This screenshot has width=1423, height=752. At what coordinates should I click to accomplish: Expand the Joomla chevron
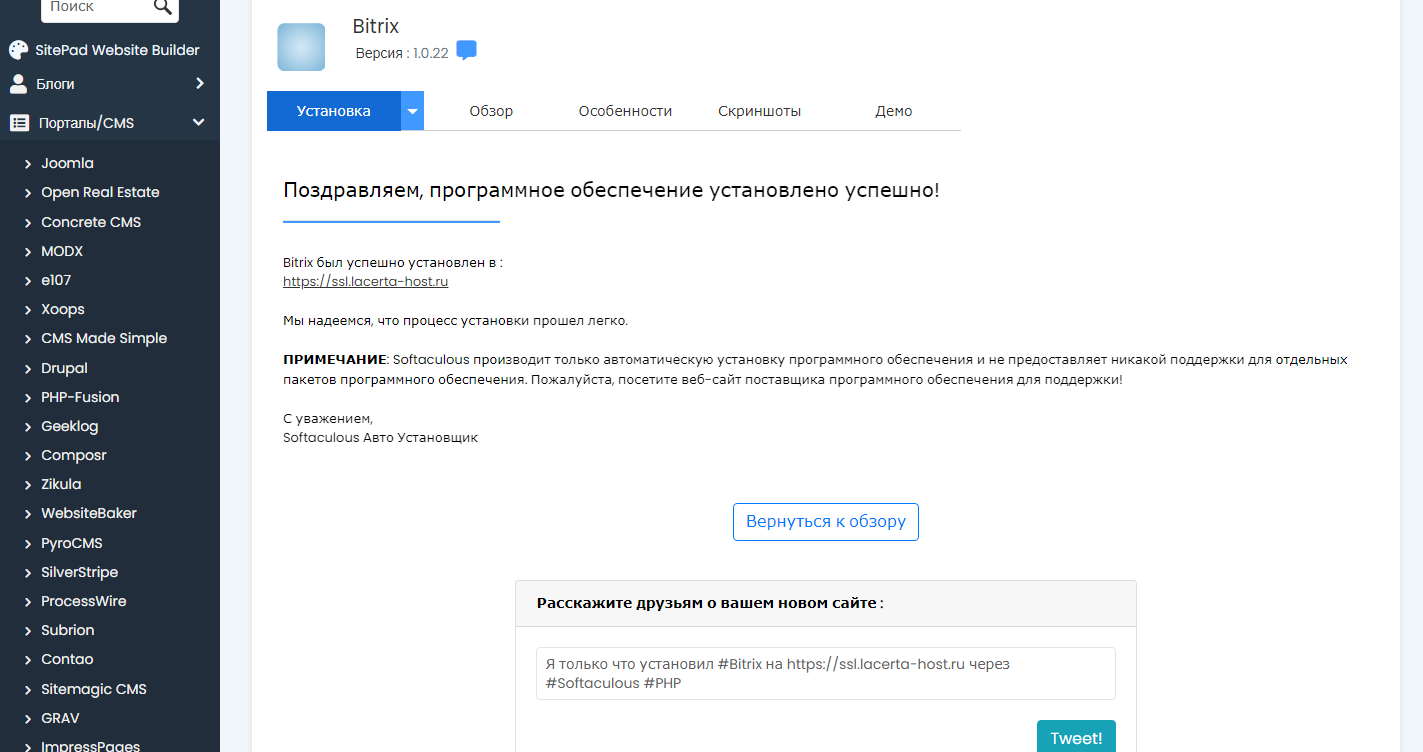tap(29, 164)
